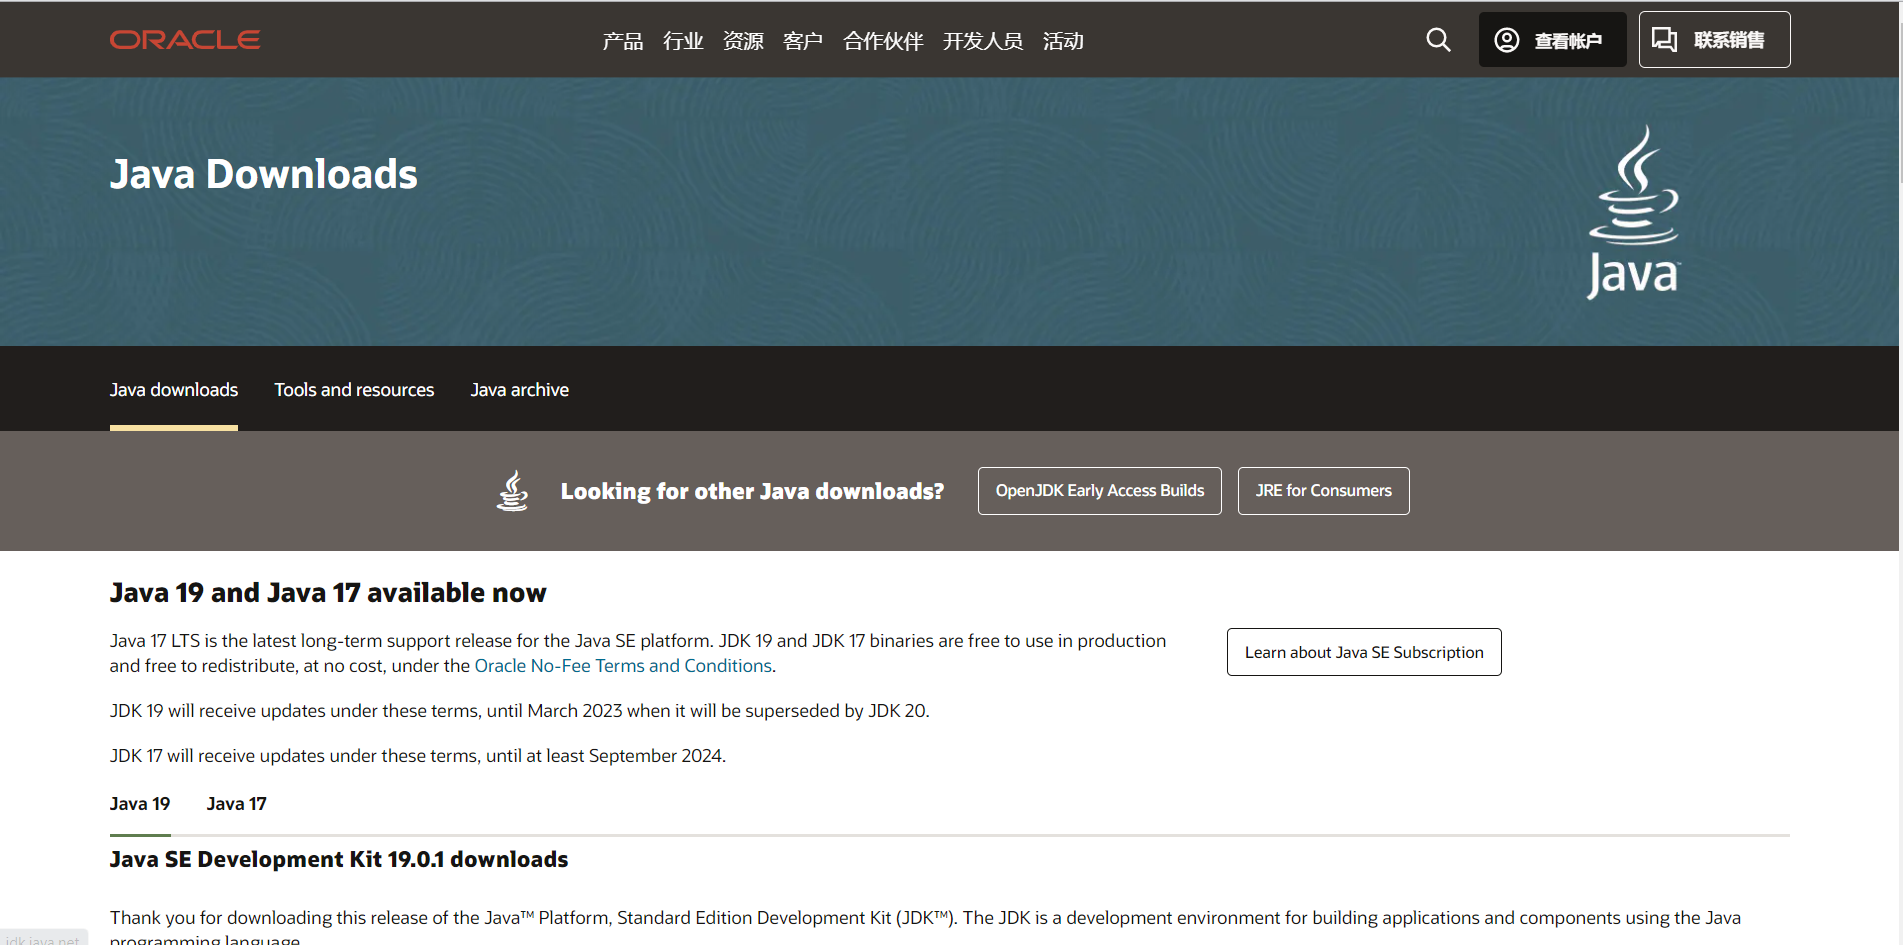Click JRE for Consumers button

1323,491
